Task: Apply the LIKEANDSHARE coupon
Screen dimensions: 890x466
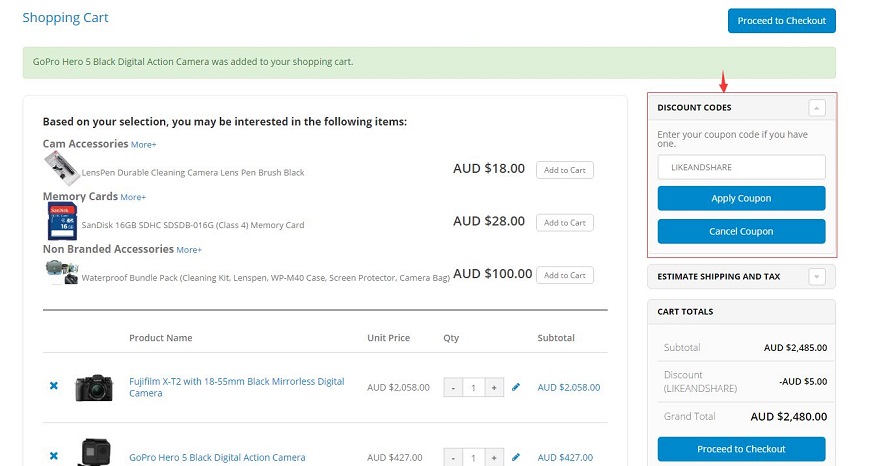Action: point(741,198)
